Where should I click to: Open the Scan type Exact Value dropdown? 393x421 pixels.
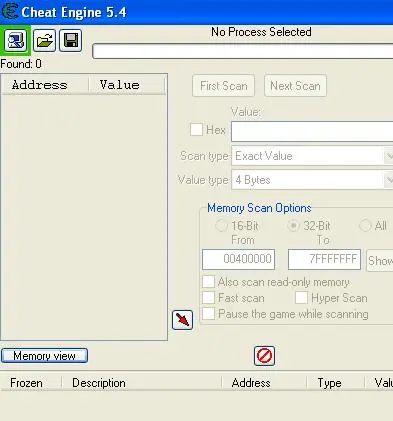(312, 156)
